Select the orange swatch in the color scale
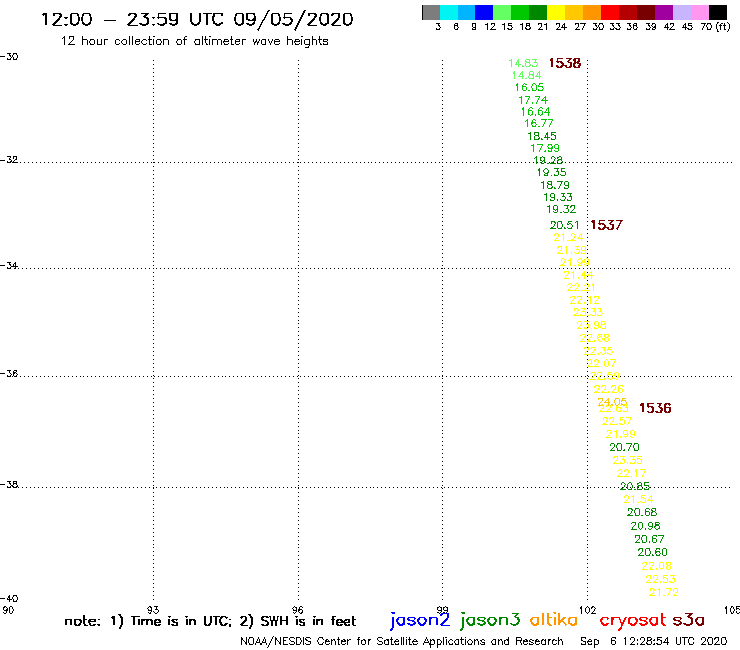Screen dimensions: 740x650 click(591, 12)
